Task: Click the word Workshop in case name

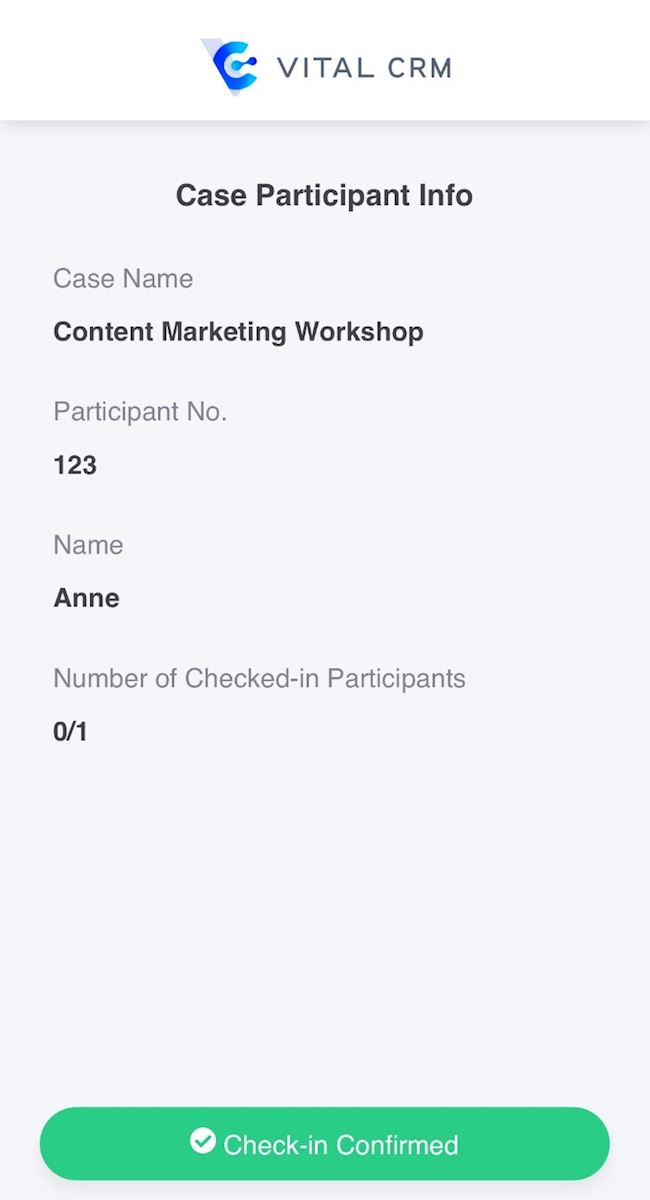Action: (359, 332)
